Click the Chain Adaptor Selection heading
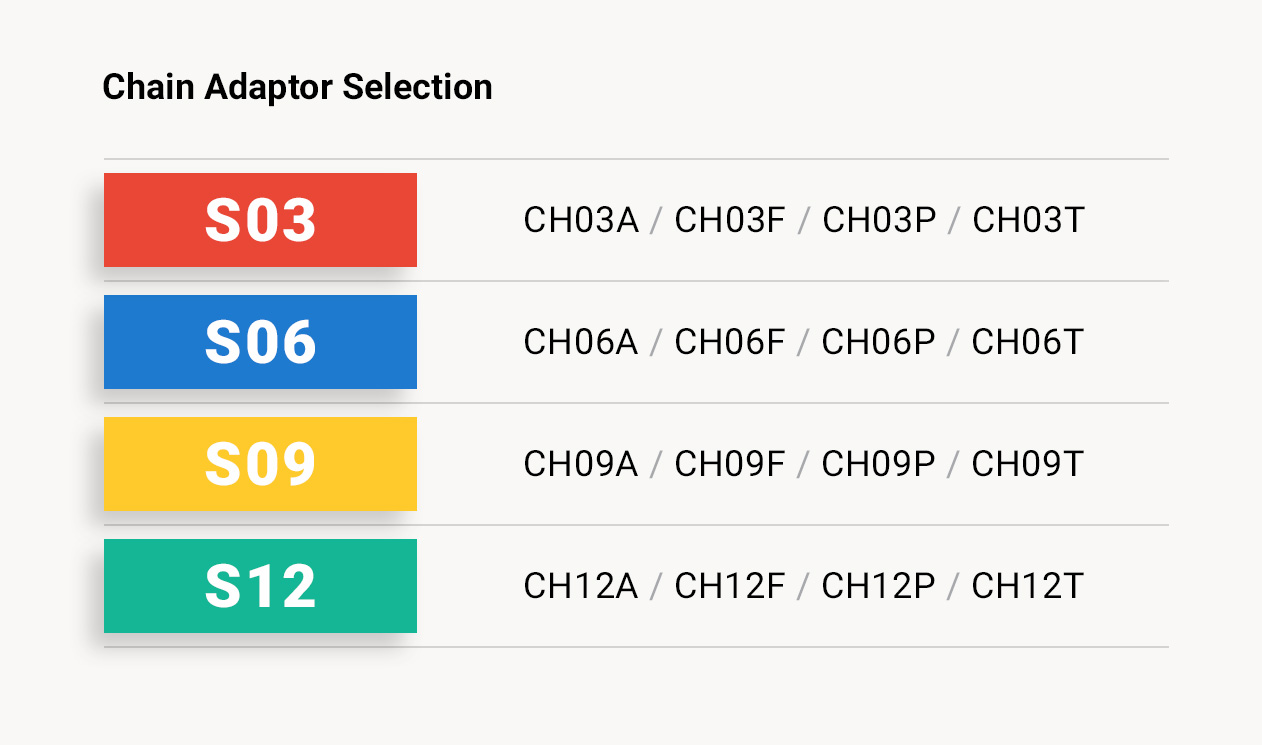This screenshot has height=745, width=1262. pos(297,87)
